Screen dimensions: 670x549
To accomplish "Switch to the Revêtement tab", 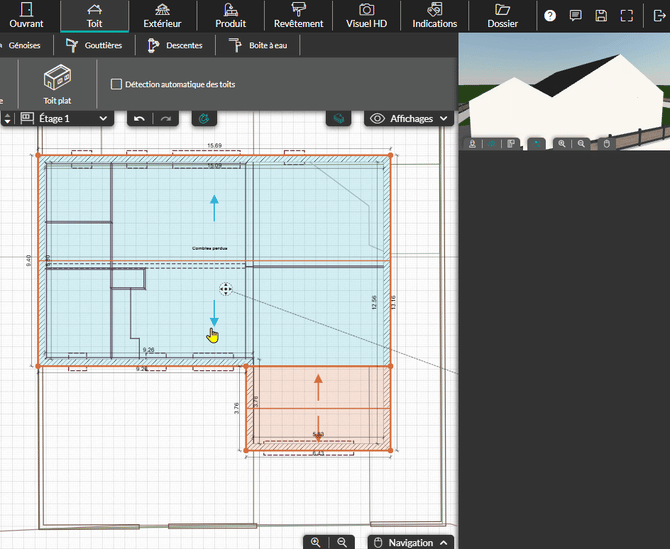I will coord(298,16).
